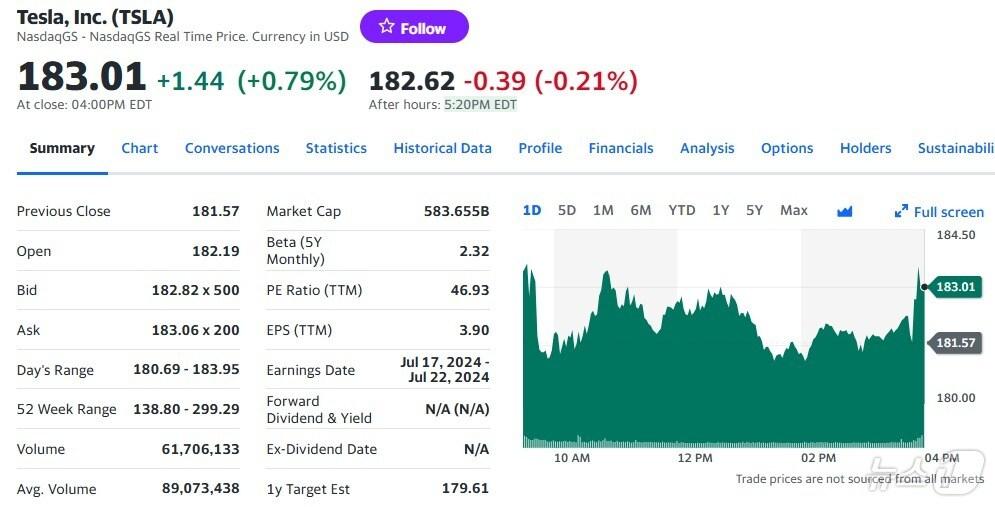
Task: Click the 181.57 previous close marker
Action: pos(954,343)
